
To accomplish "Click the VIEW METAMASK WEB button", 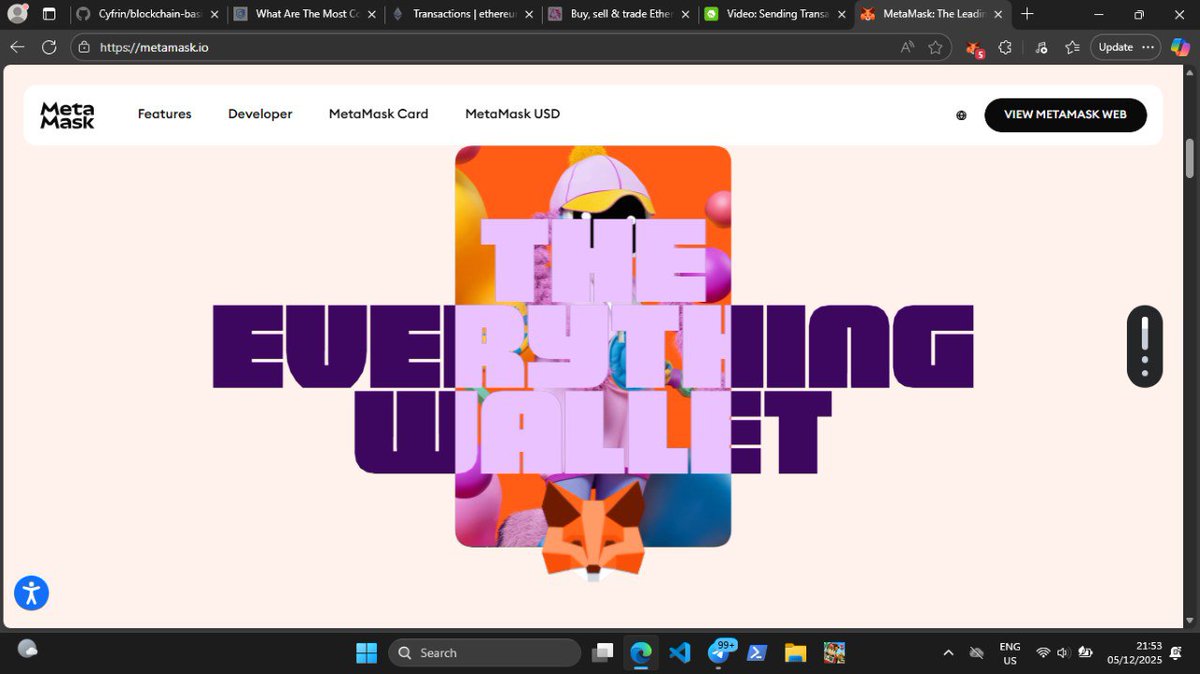I will 1065,115.
